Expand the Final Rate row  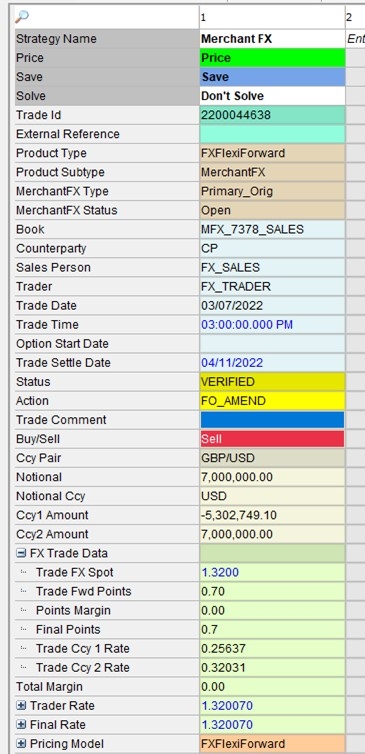pos(21,725)
